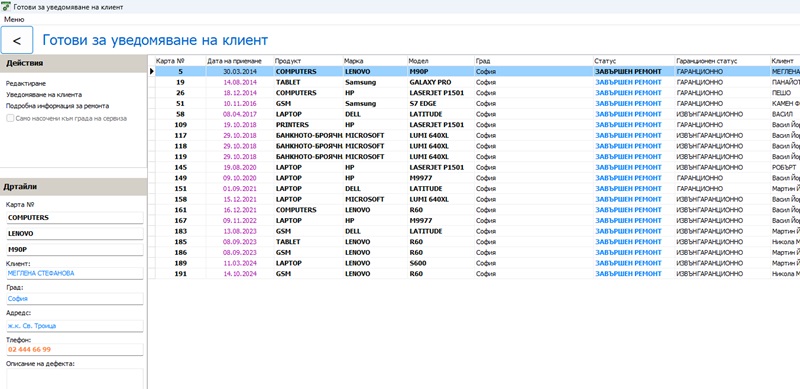The height and width of the screenshot is (389, 800).
Task: Click the Гаранционен статус column header
Action: click(722, 61)
